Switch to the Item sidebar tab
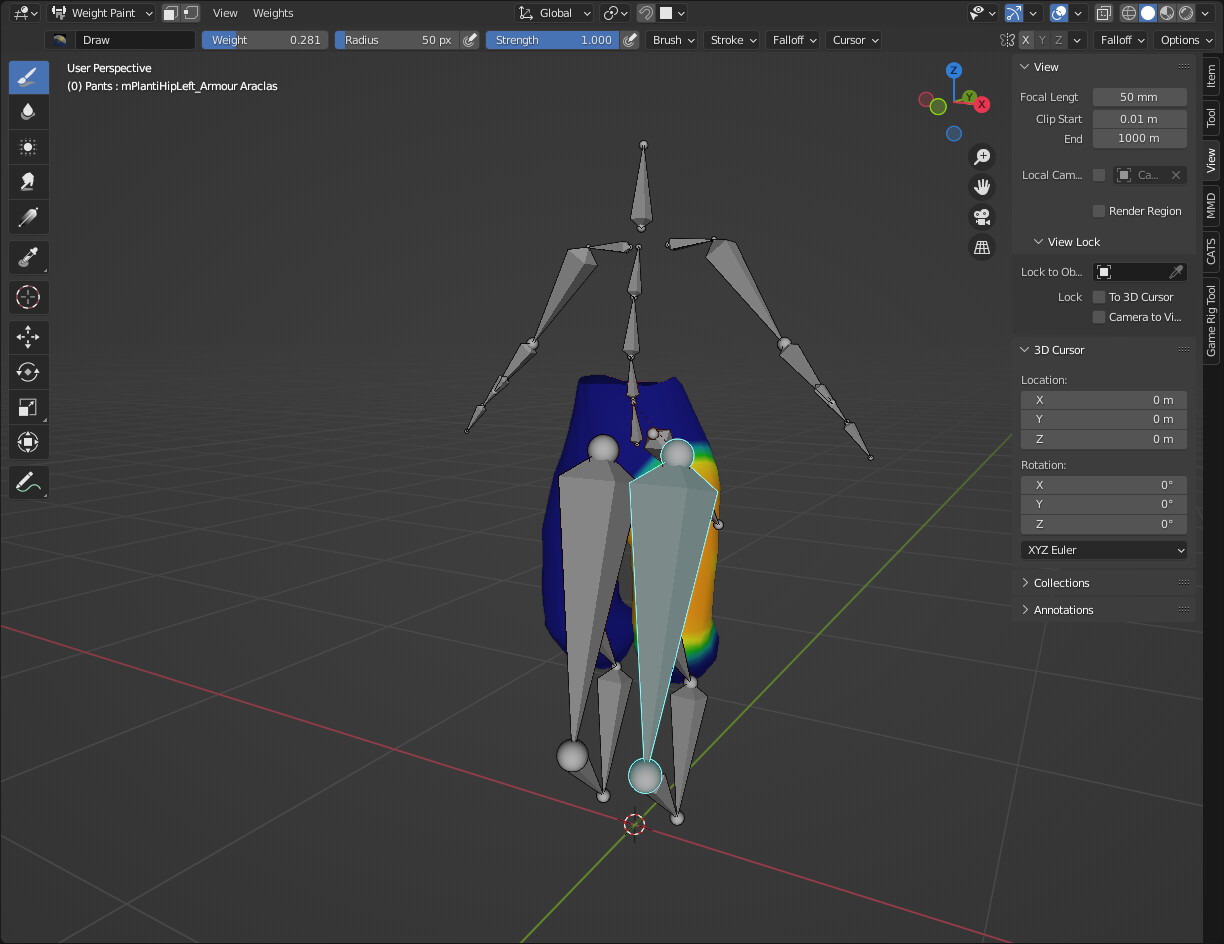Image resolution: width=1224 pixels, height=944 pixels. (x=1211, y=75)
